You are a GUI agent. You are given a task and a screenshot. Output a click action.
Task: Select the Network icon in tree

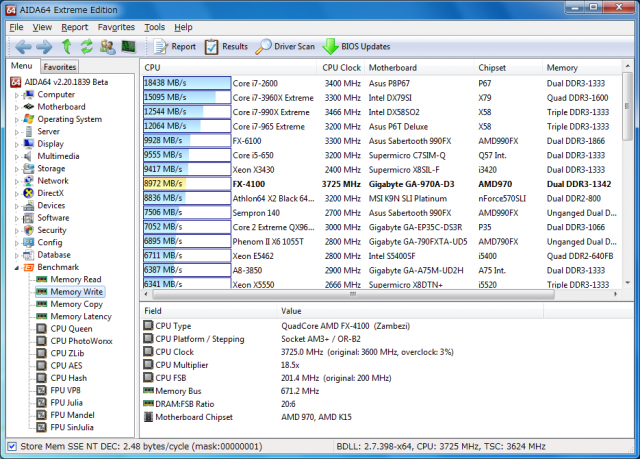[29, 181]
